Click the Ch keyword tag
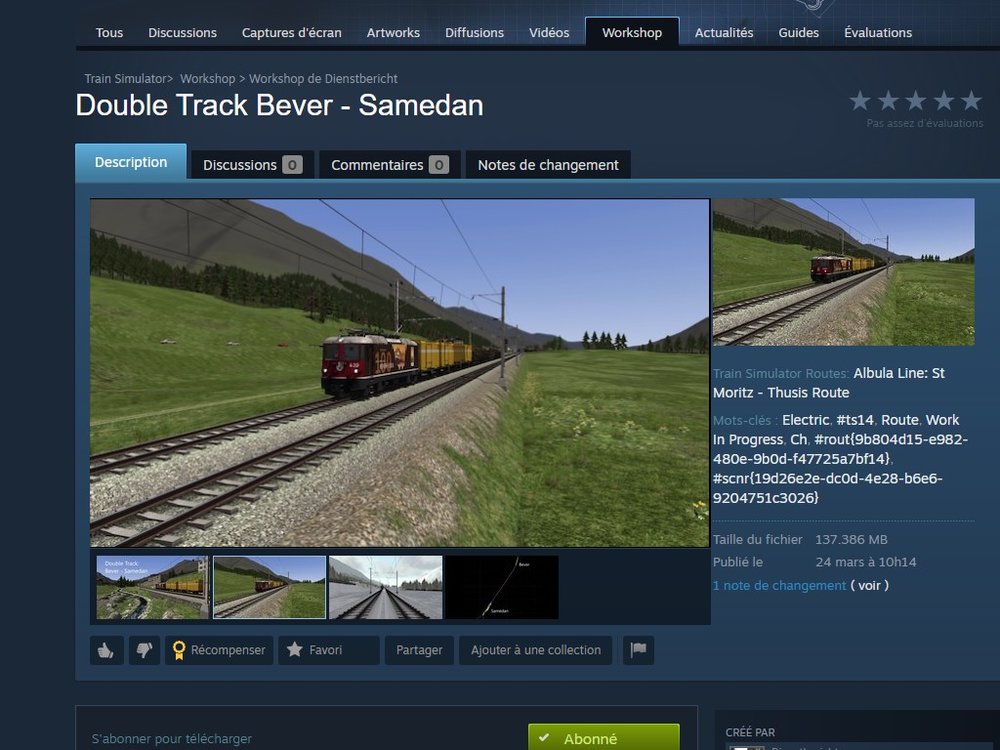 pos(798,439)
